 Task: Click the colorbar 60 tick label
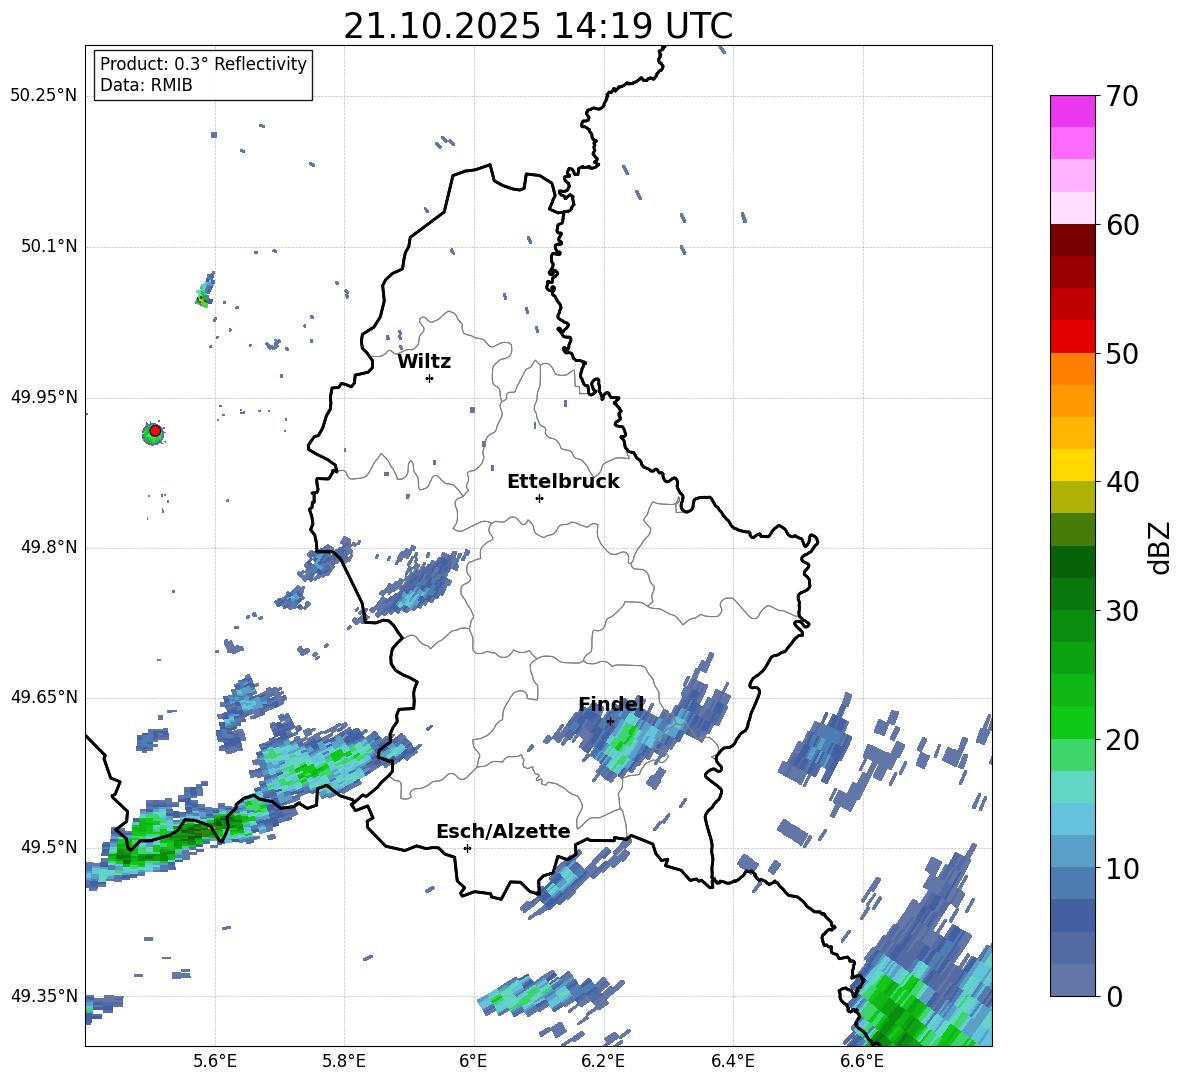point(1122,225)
